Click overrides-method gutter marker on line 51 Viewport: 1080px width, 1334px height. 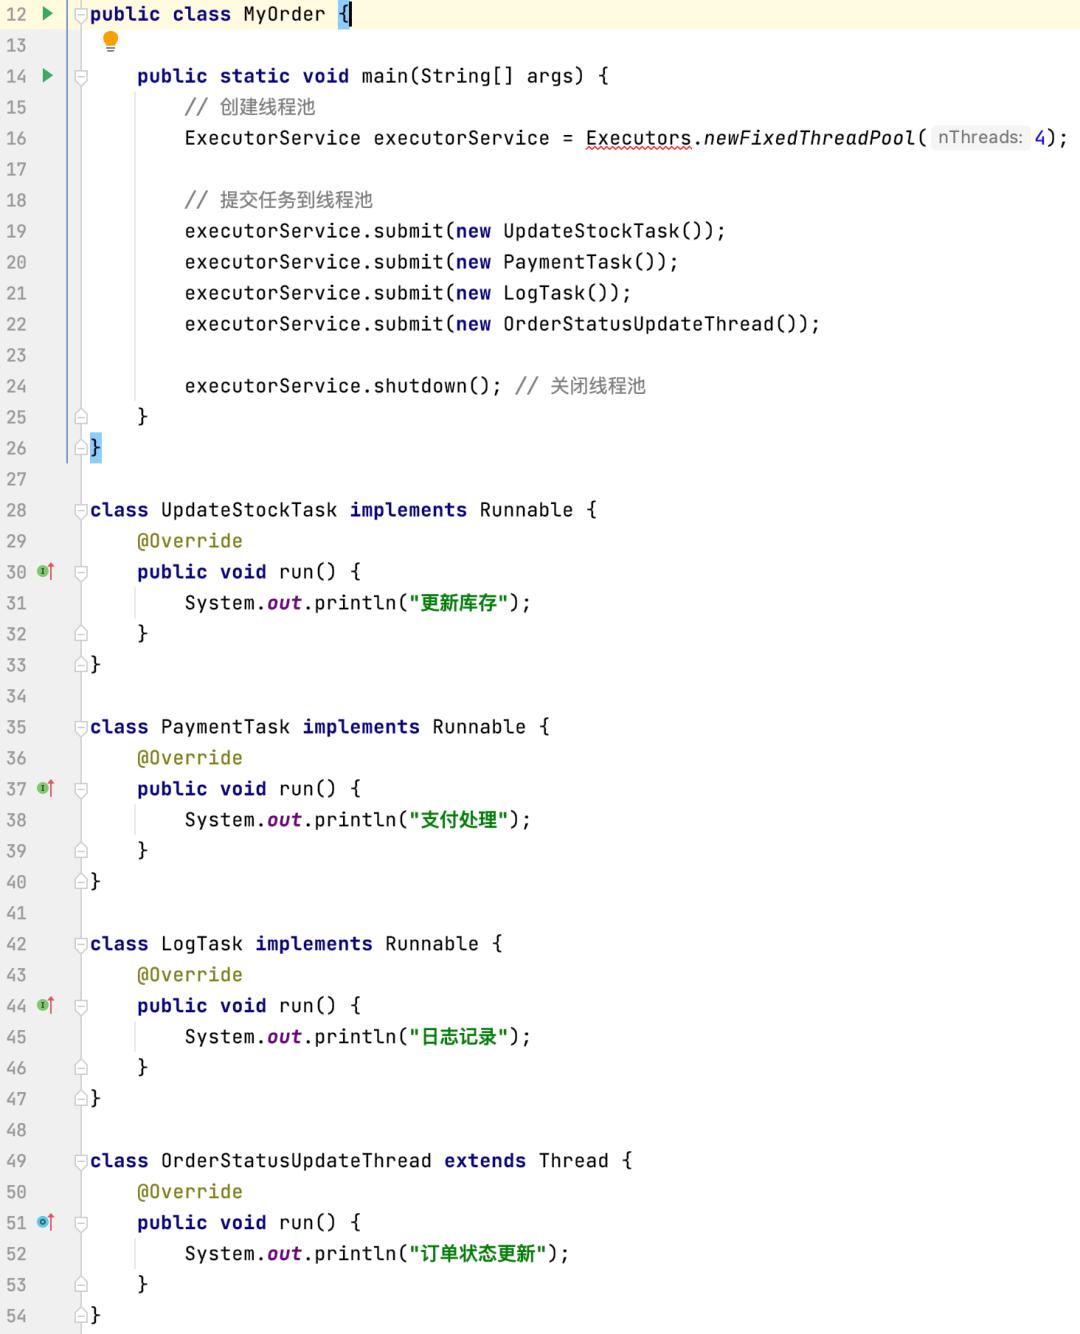[x=46, y=1223]
